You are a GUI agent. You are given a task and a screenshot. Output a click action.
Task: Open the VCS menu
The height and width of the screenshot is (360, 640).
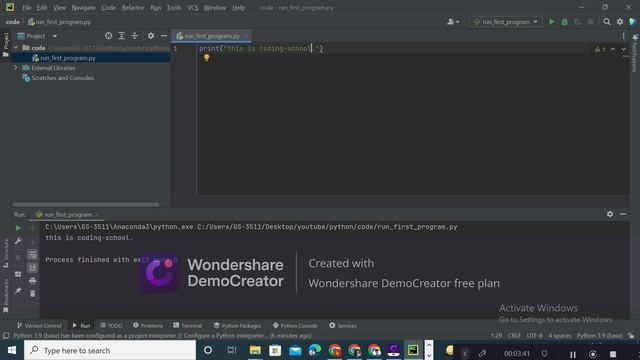193,8
